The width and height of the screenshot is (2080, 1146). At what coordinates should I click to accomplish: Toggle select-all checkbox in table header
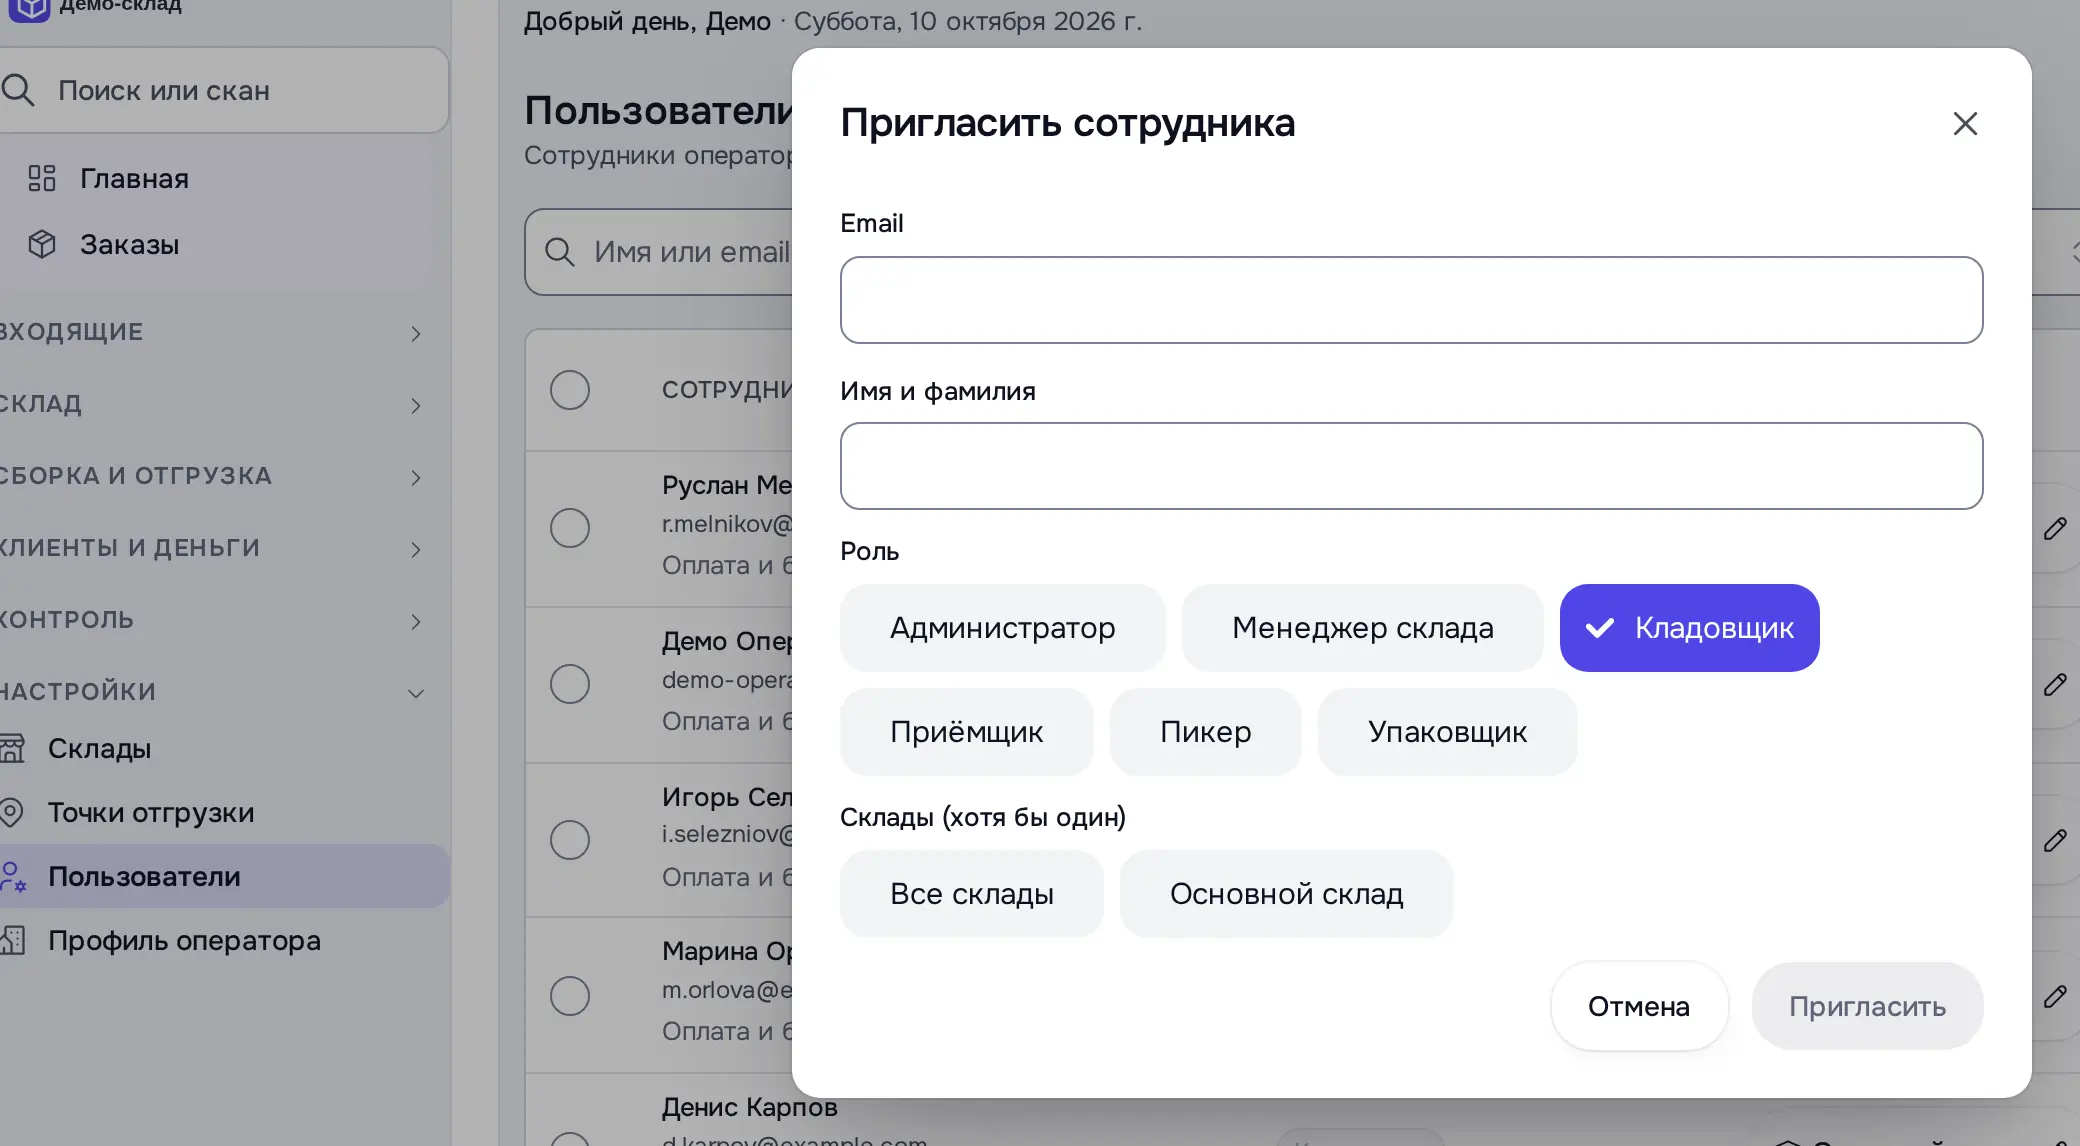[x=570, y=390]
